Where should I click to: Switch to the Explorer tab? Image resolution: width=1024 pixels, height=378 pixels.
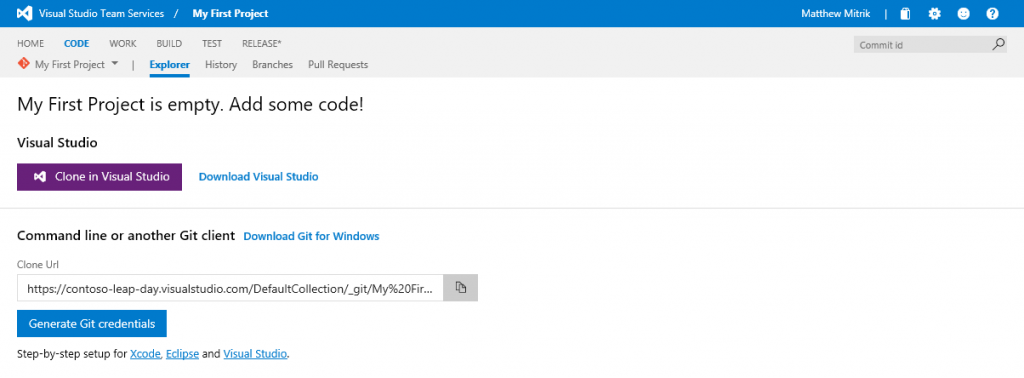click(169, 65)
